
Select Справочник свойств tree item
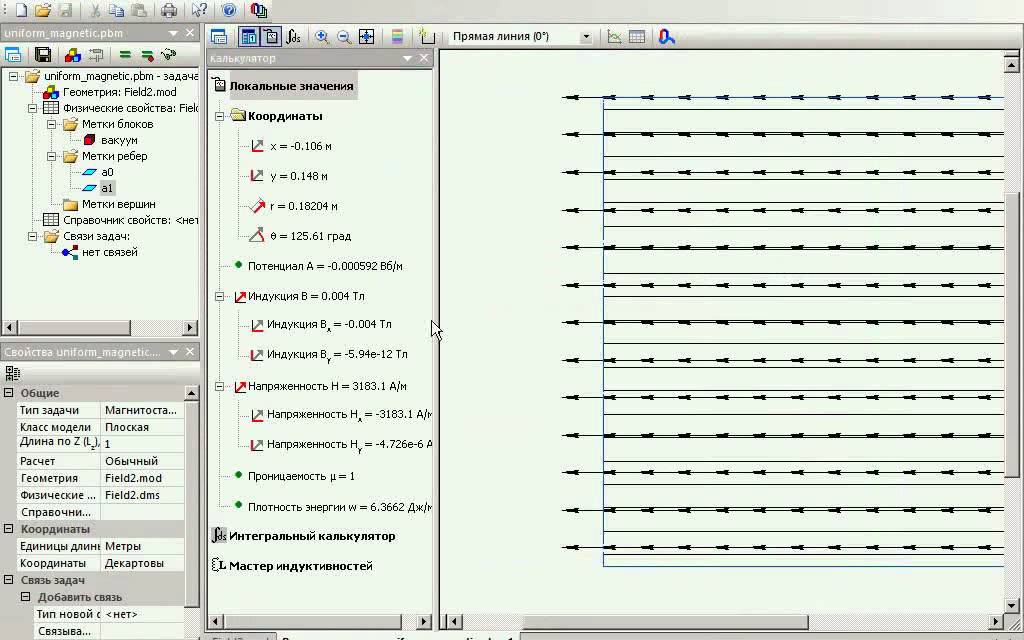[130, 220]
